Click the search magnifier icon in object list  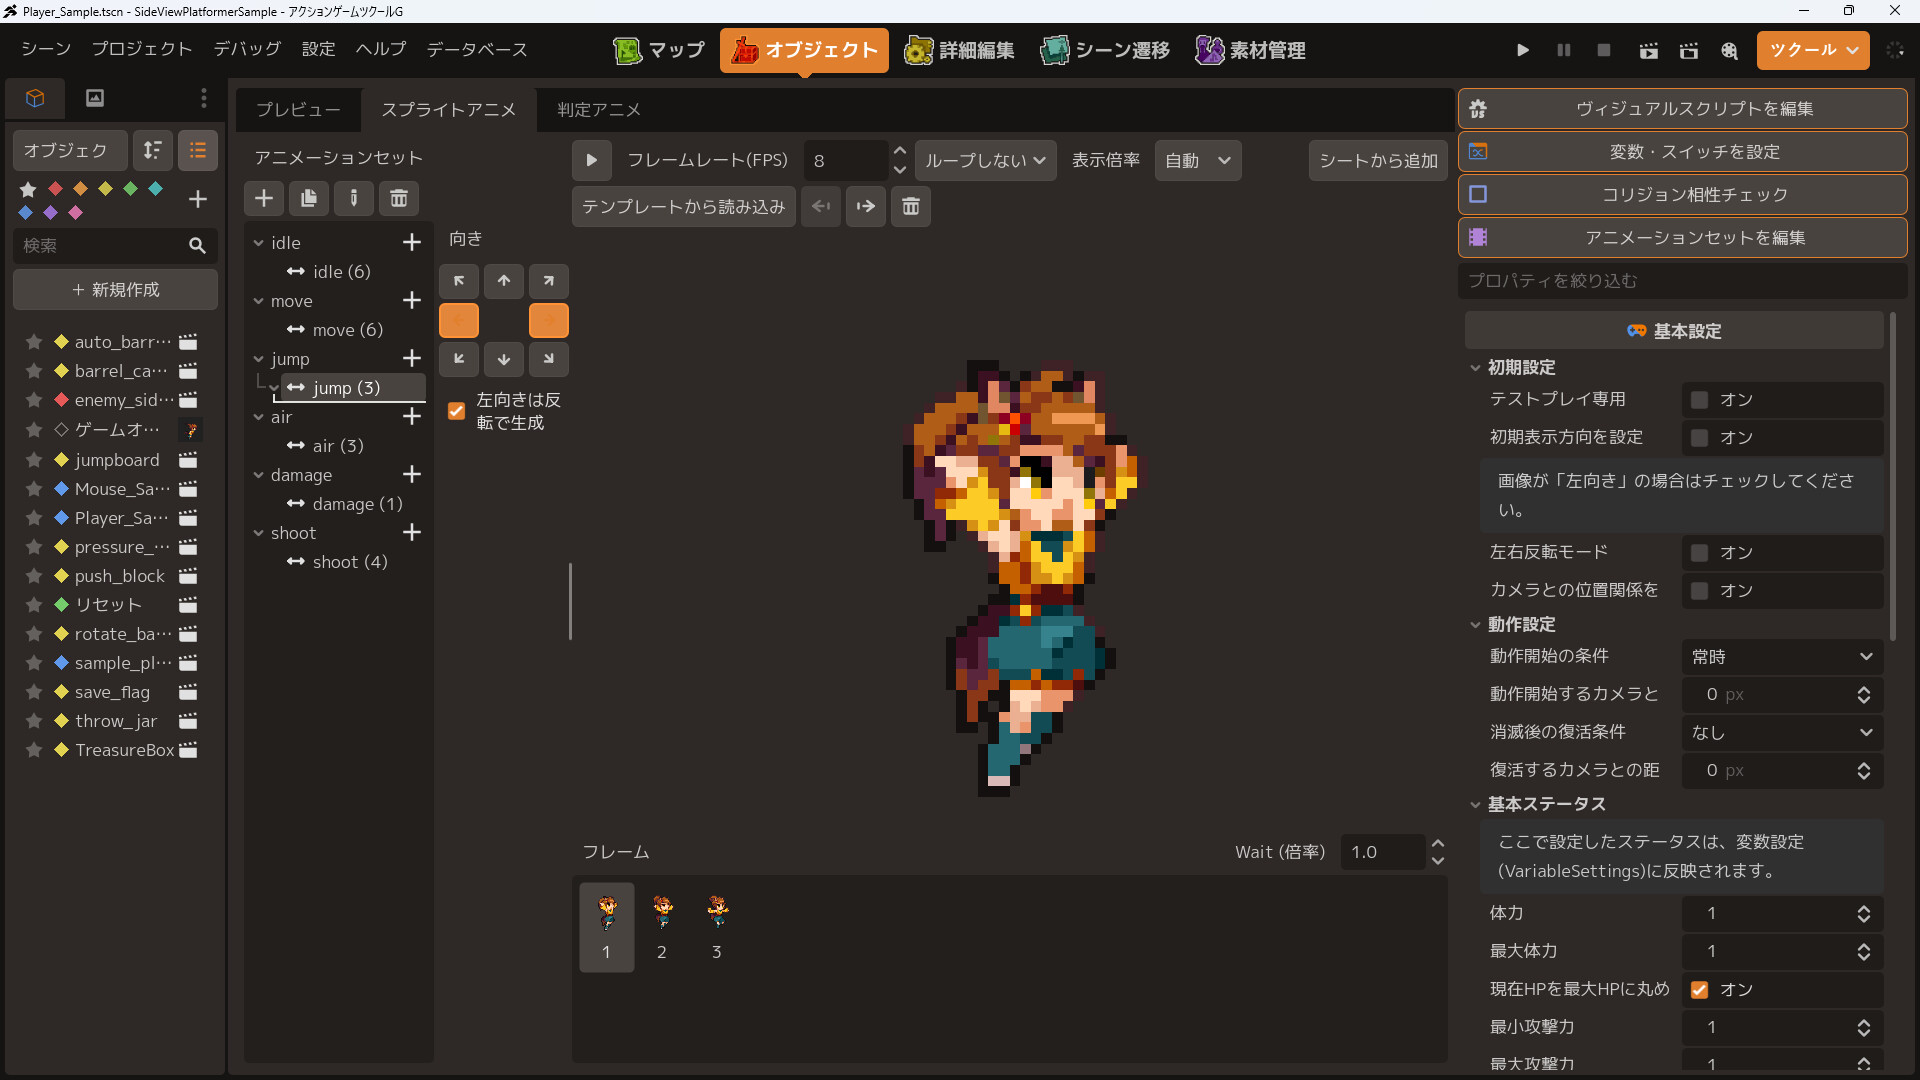click(x=197, y=246)
